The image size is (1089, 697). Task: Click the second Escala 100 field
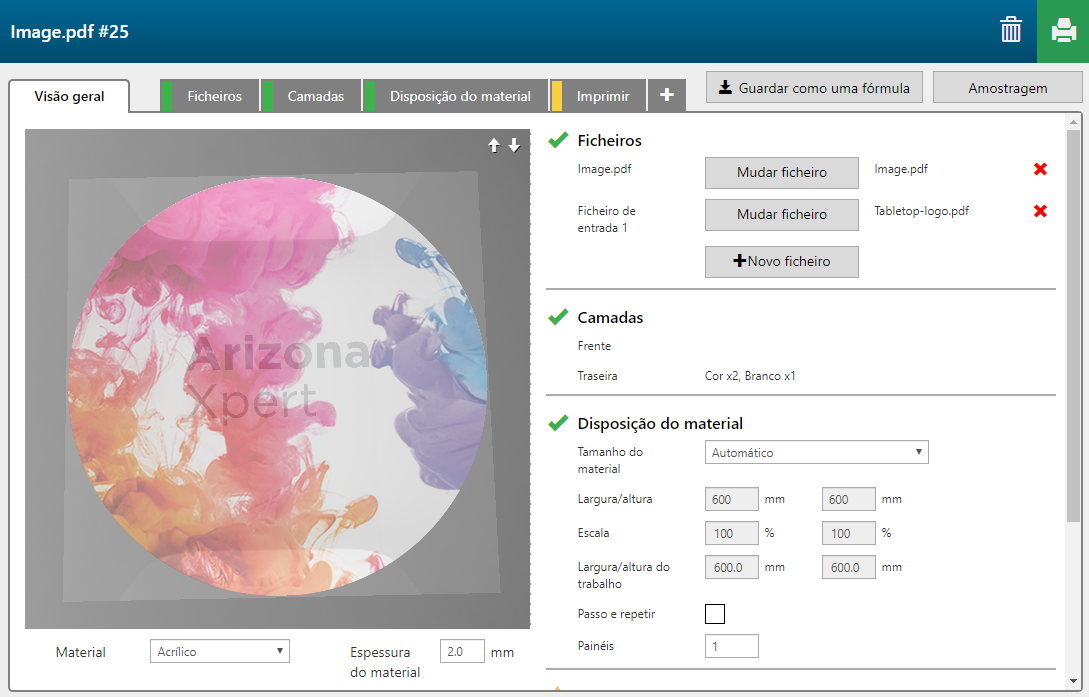point(848,533)
